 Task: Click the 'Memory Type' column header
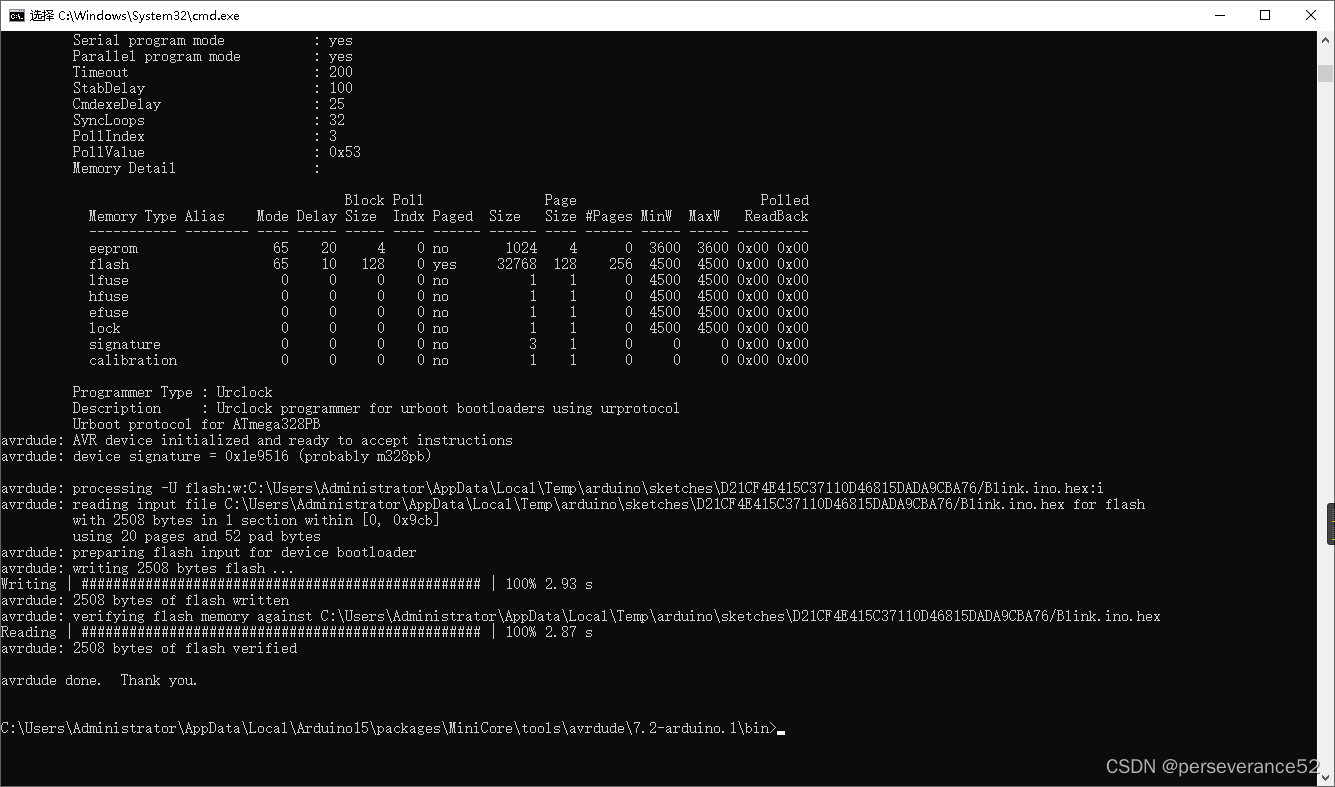pyautogui.click(x=132, y=216)
